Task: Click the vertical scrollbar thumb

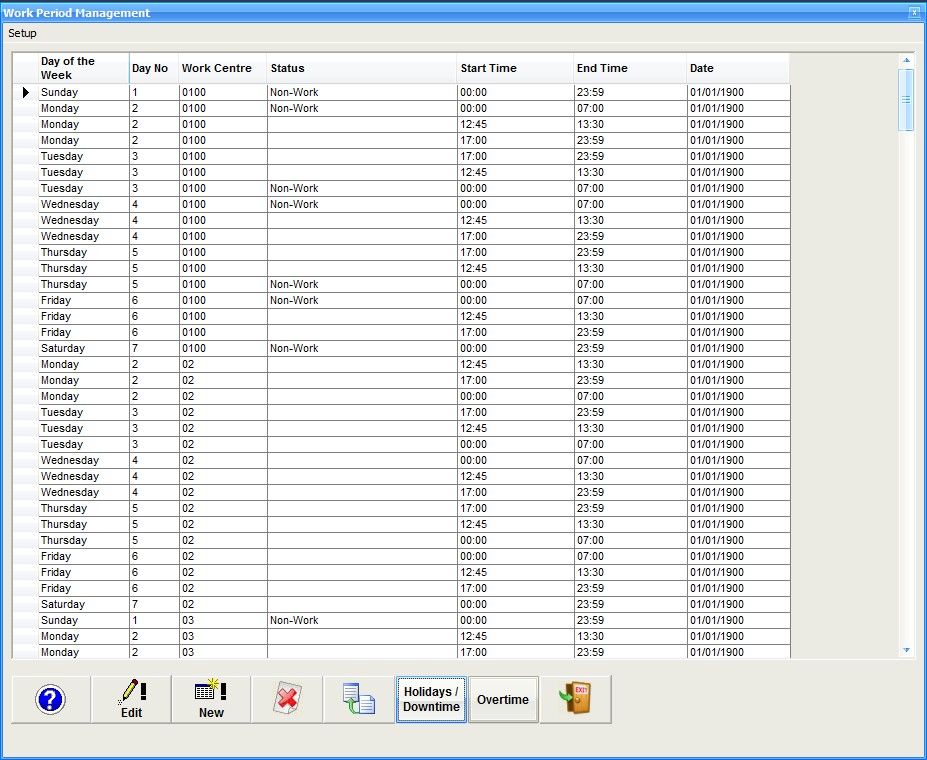Action: 906,99
